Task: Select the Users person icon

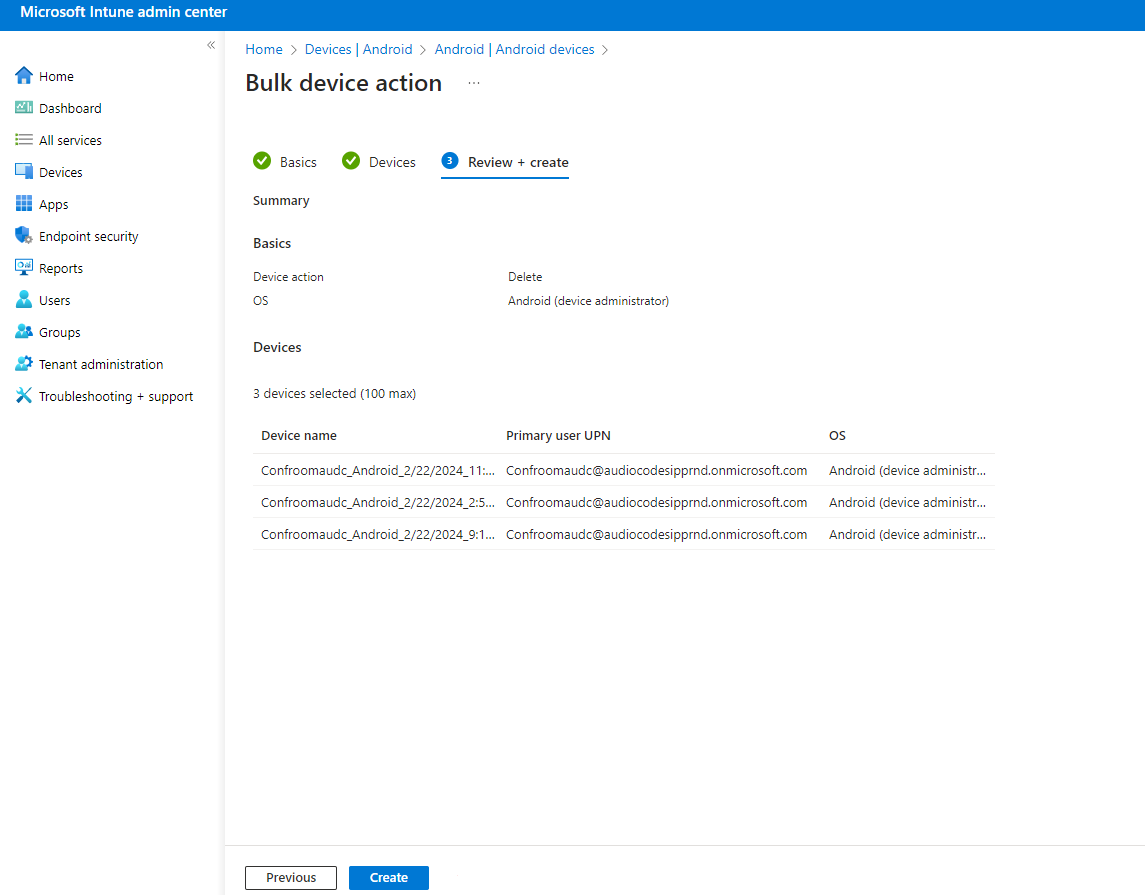Action: point(24,300)
